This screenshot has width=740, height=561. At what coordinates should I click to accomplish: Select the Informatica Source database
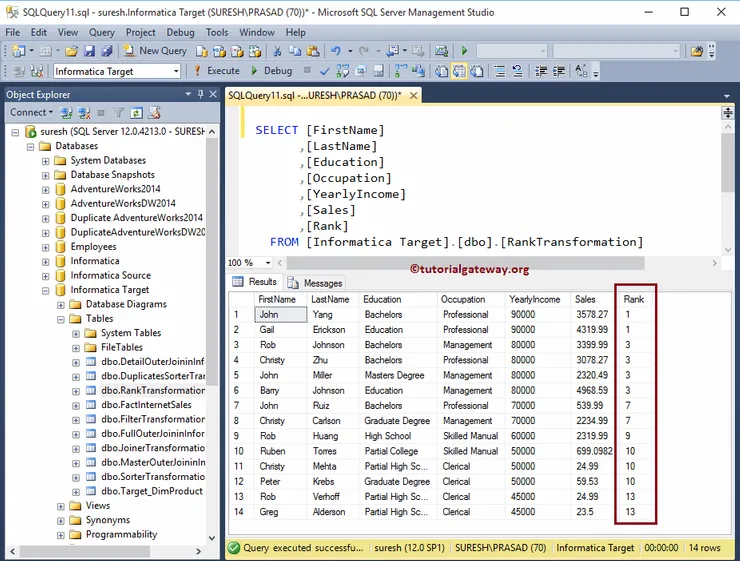click(111, 276)
